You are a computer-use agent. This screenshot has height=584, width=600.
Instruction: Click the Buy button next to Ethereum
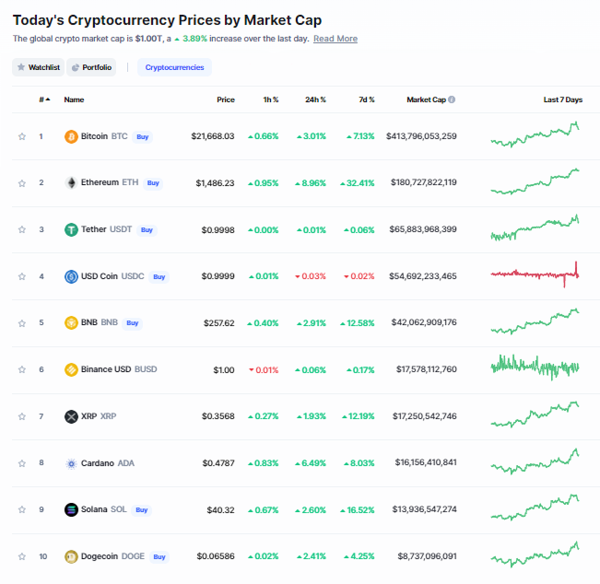tap(153, 183)
